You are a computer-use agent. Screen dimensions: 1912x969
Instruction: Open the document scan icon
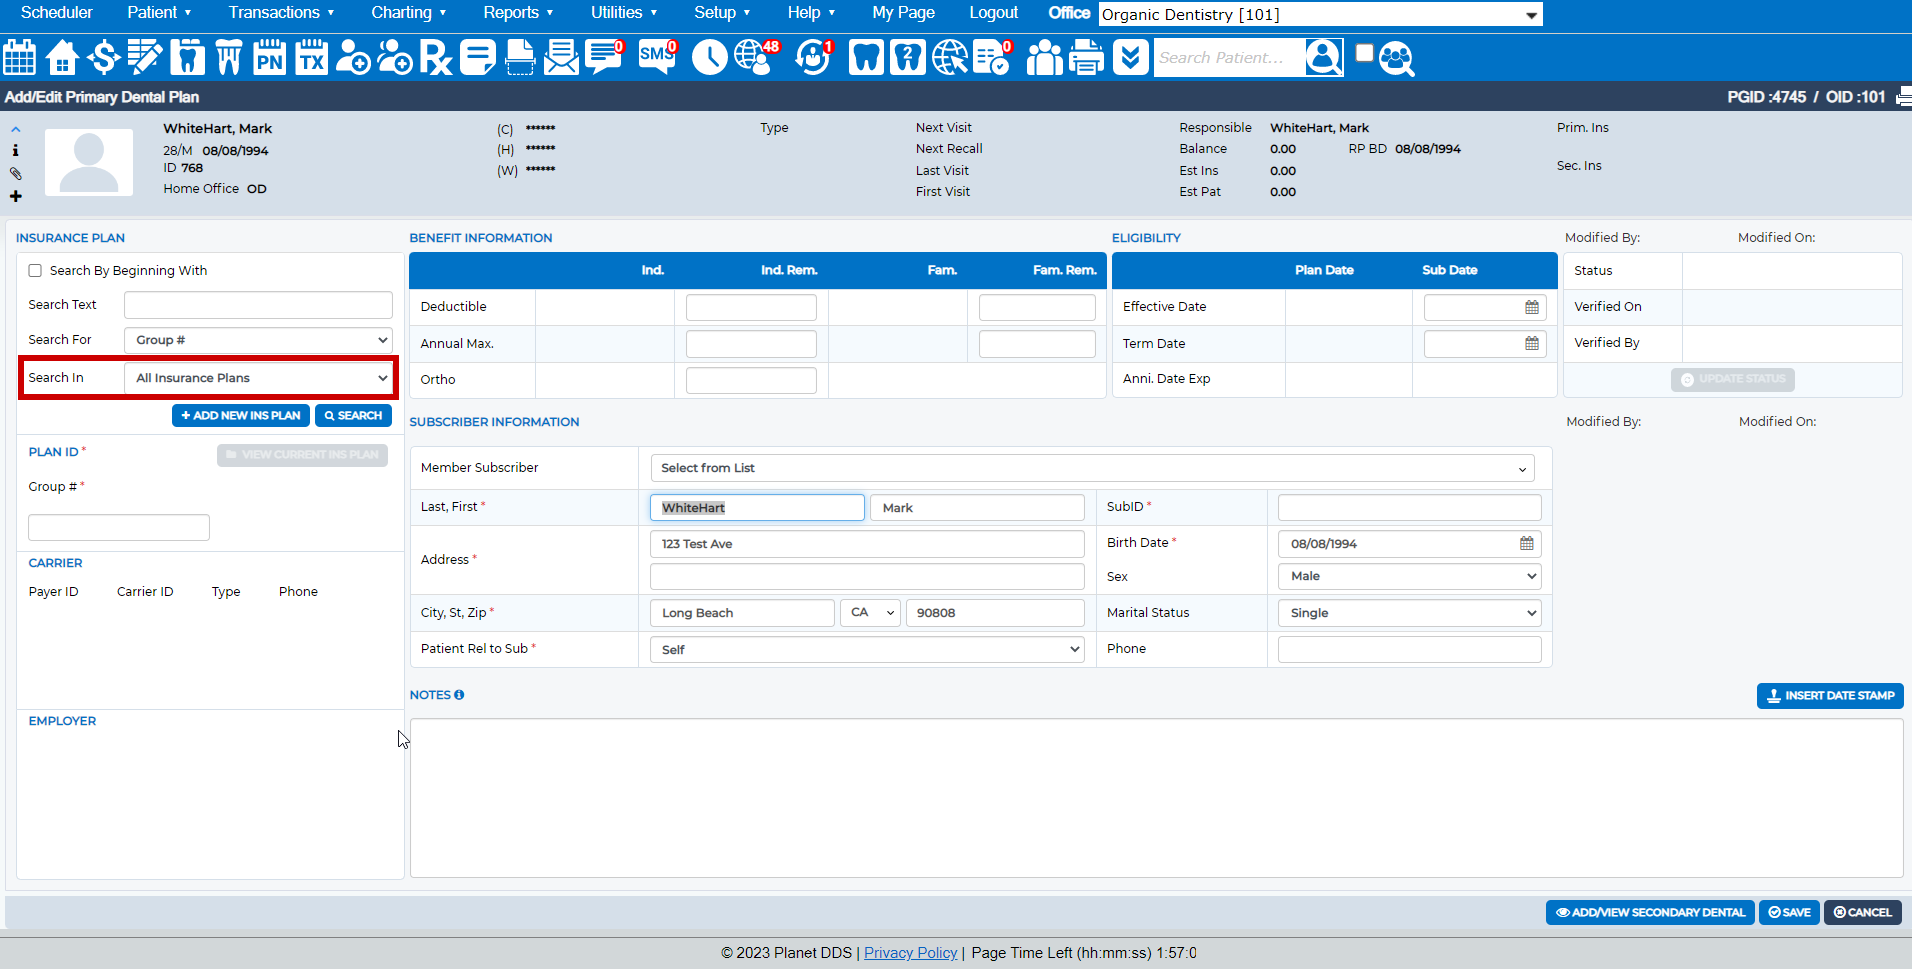[x=520, y=57]
